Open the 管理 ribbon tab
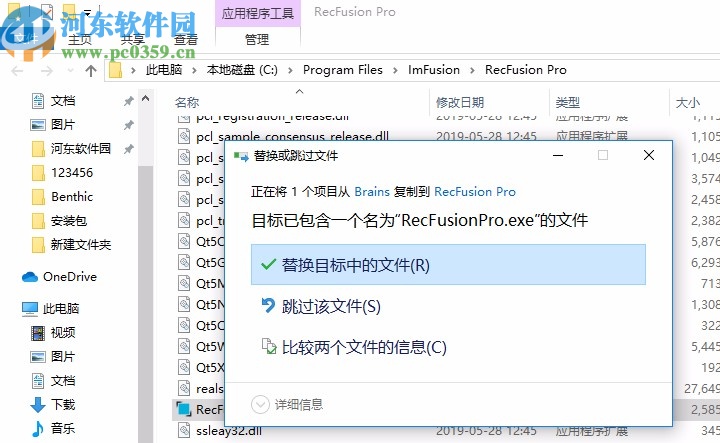Image resolution: width=720 pixels, height=443 pixels. coord(257,39)
